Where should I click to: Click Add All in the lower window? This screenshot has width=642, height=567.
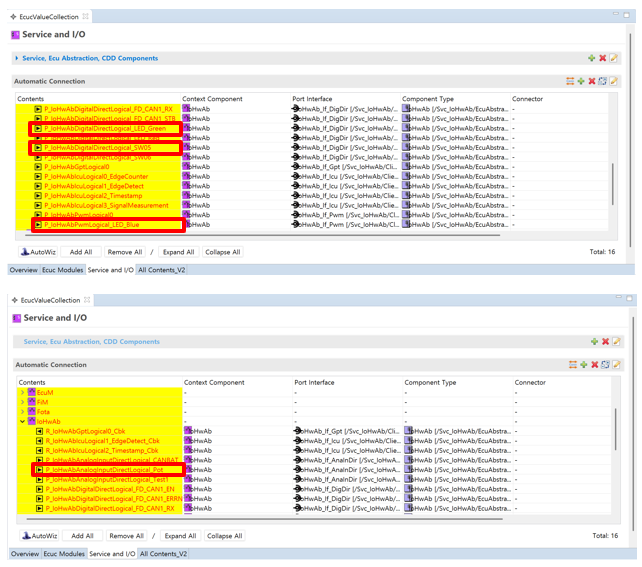coord(82,535)
